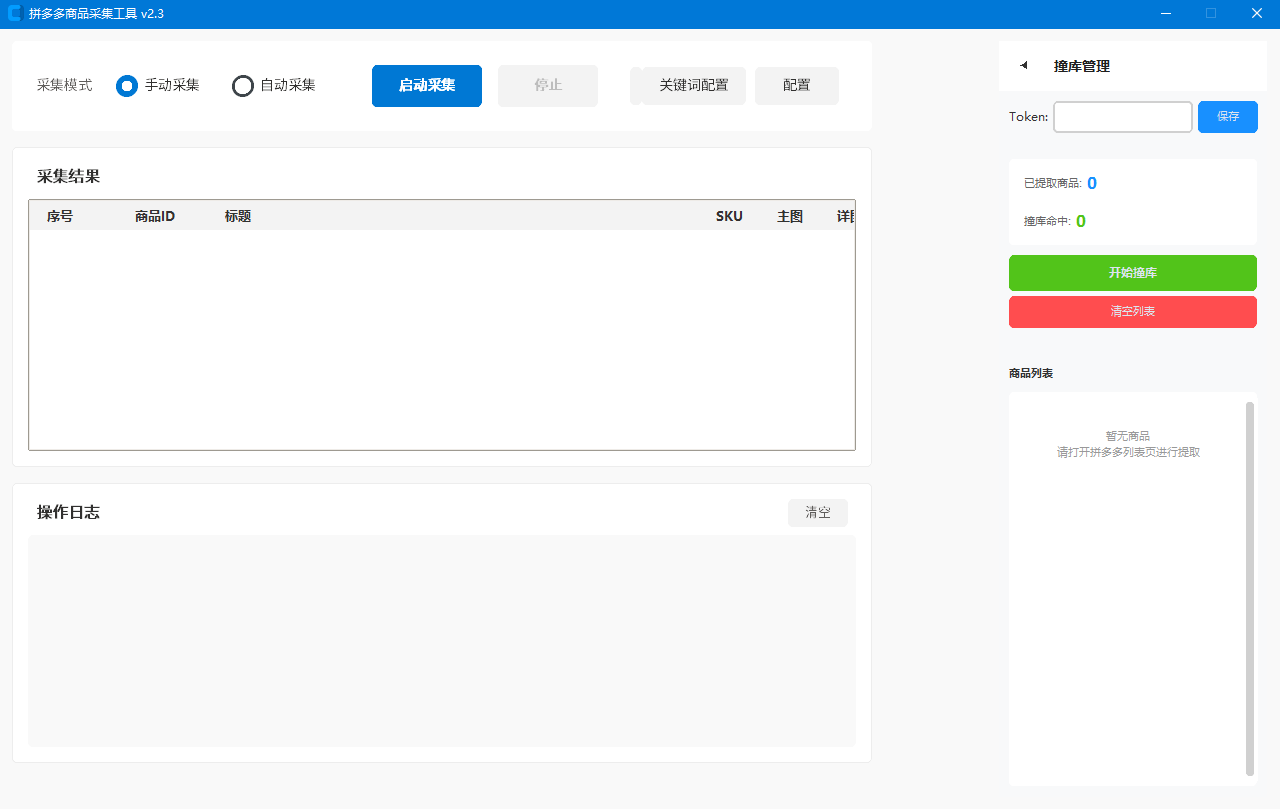Screen dimensions: 1280x809
Task: Click the green 开始撞库 button
Action: pos(1132,273)
